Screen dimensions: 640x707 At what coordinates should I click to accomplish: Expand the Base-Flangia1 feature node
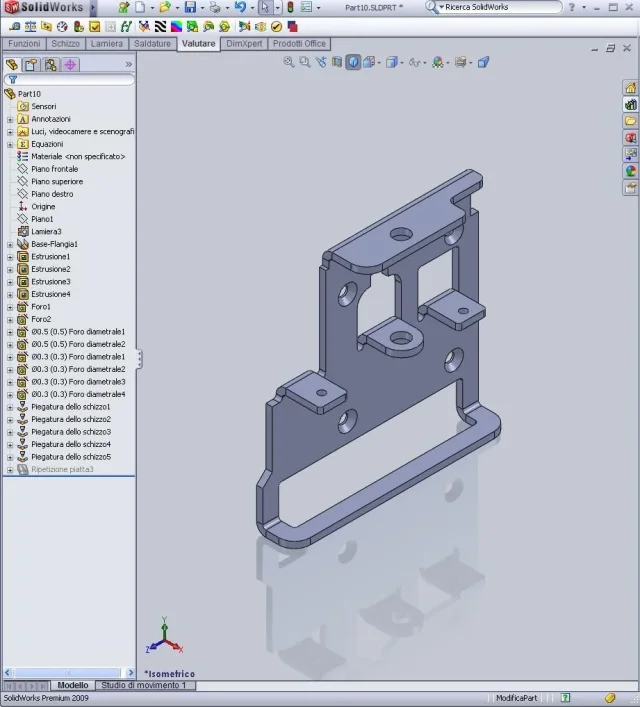coord(10,245)
